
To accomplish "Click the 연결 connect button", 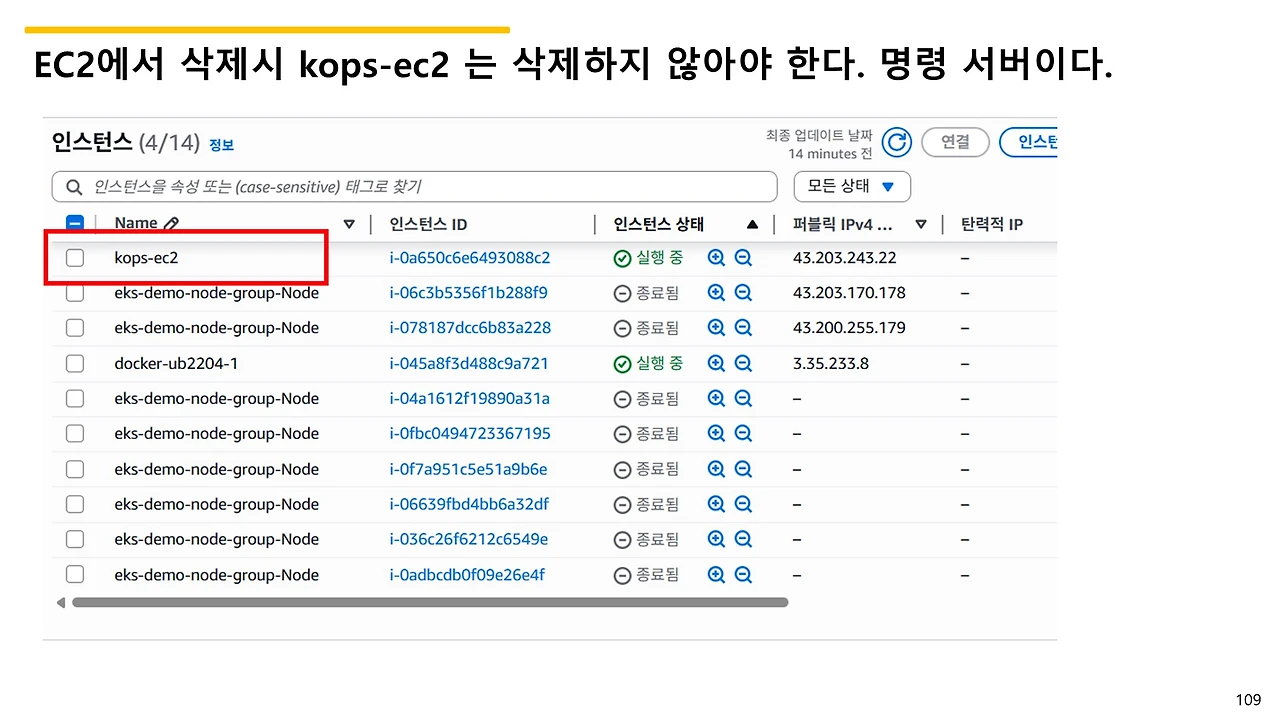I will coord(955,142).
